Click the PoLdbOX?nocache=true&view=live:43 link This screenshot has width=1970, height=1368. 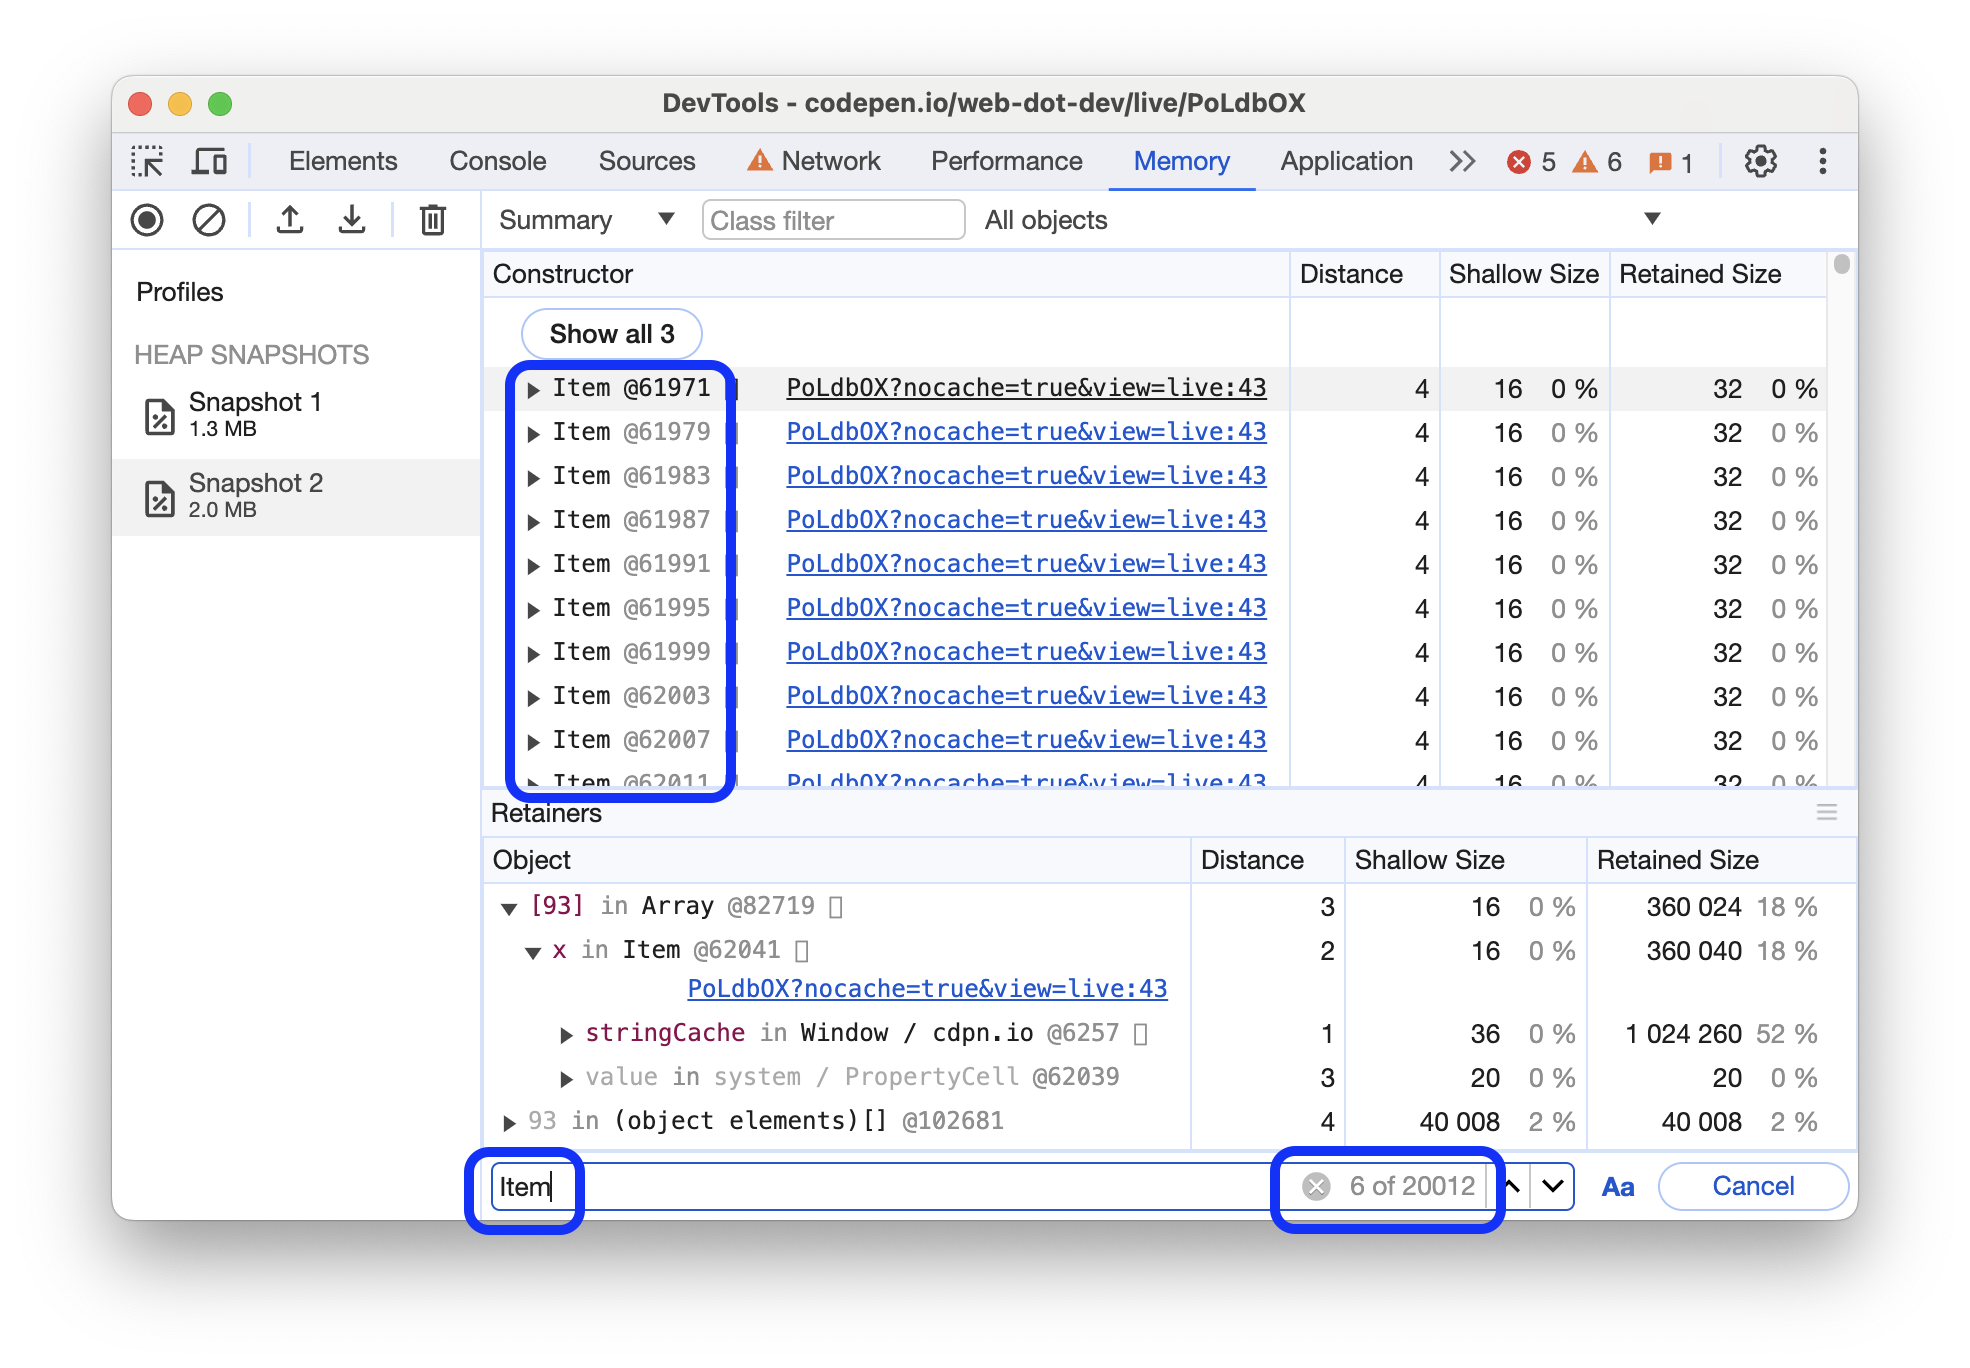[1025, 386]
